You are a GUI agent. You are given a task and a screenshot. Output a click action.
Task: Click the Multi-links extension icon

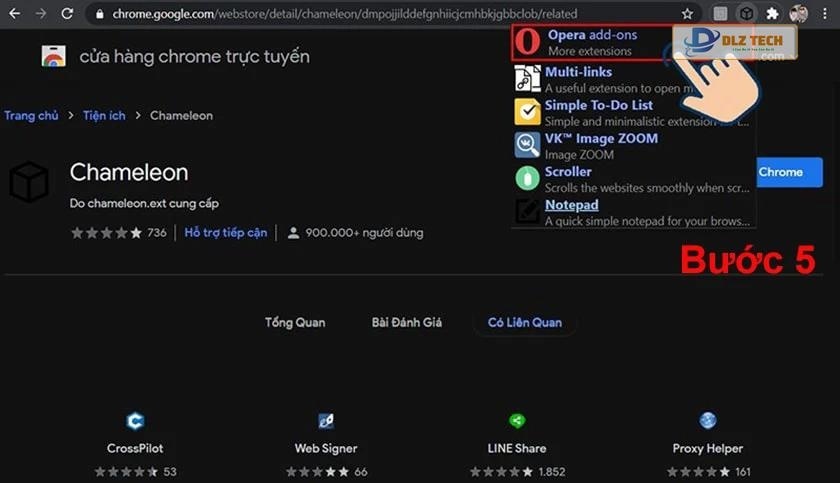pos(527,78)
